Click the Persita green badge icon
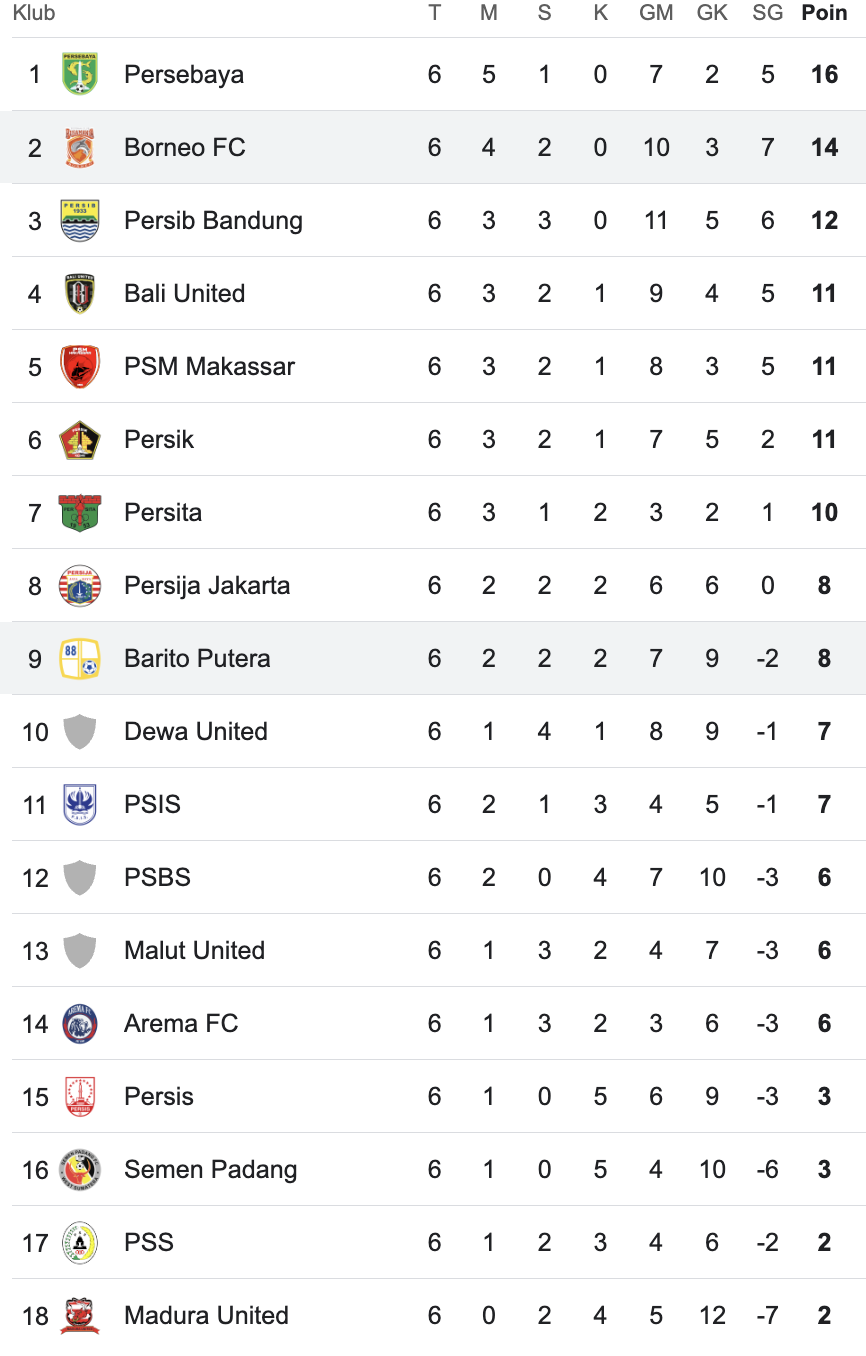This screenshot has height=1356, width=866. point(80,512)
